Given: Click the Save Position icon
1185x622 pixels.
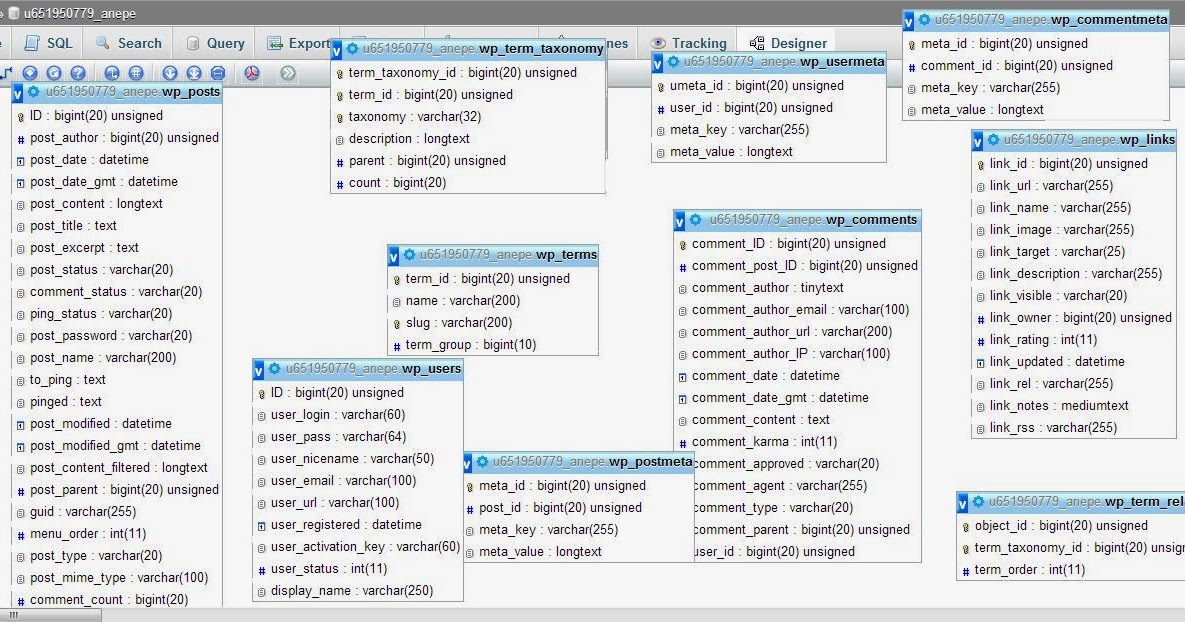Looking at the screenshot, I should [x=30, y=72].
